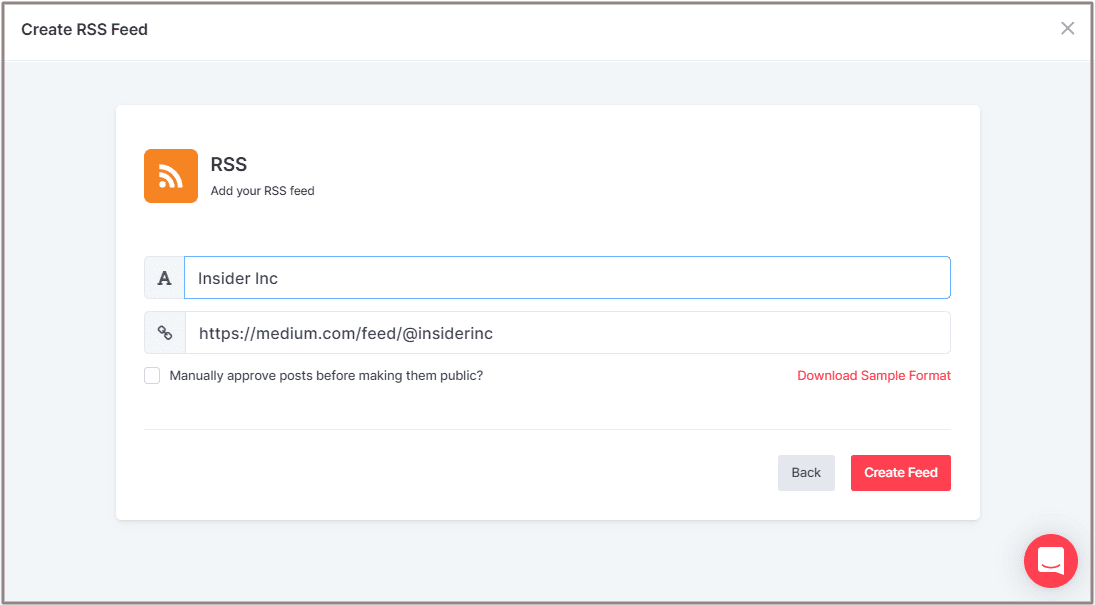Click the bold RSS heading text
This screenshot has width=1095, height=605.
coord(229,165)
